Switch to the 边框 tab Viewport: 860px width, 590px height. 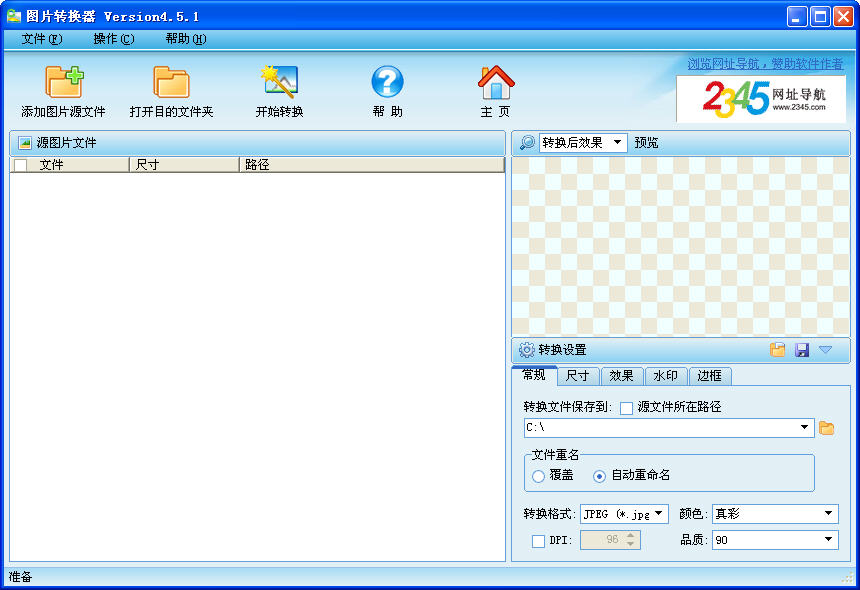pyautogui.click(x=709, y=376)
